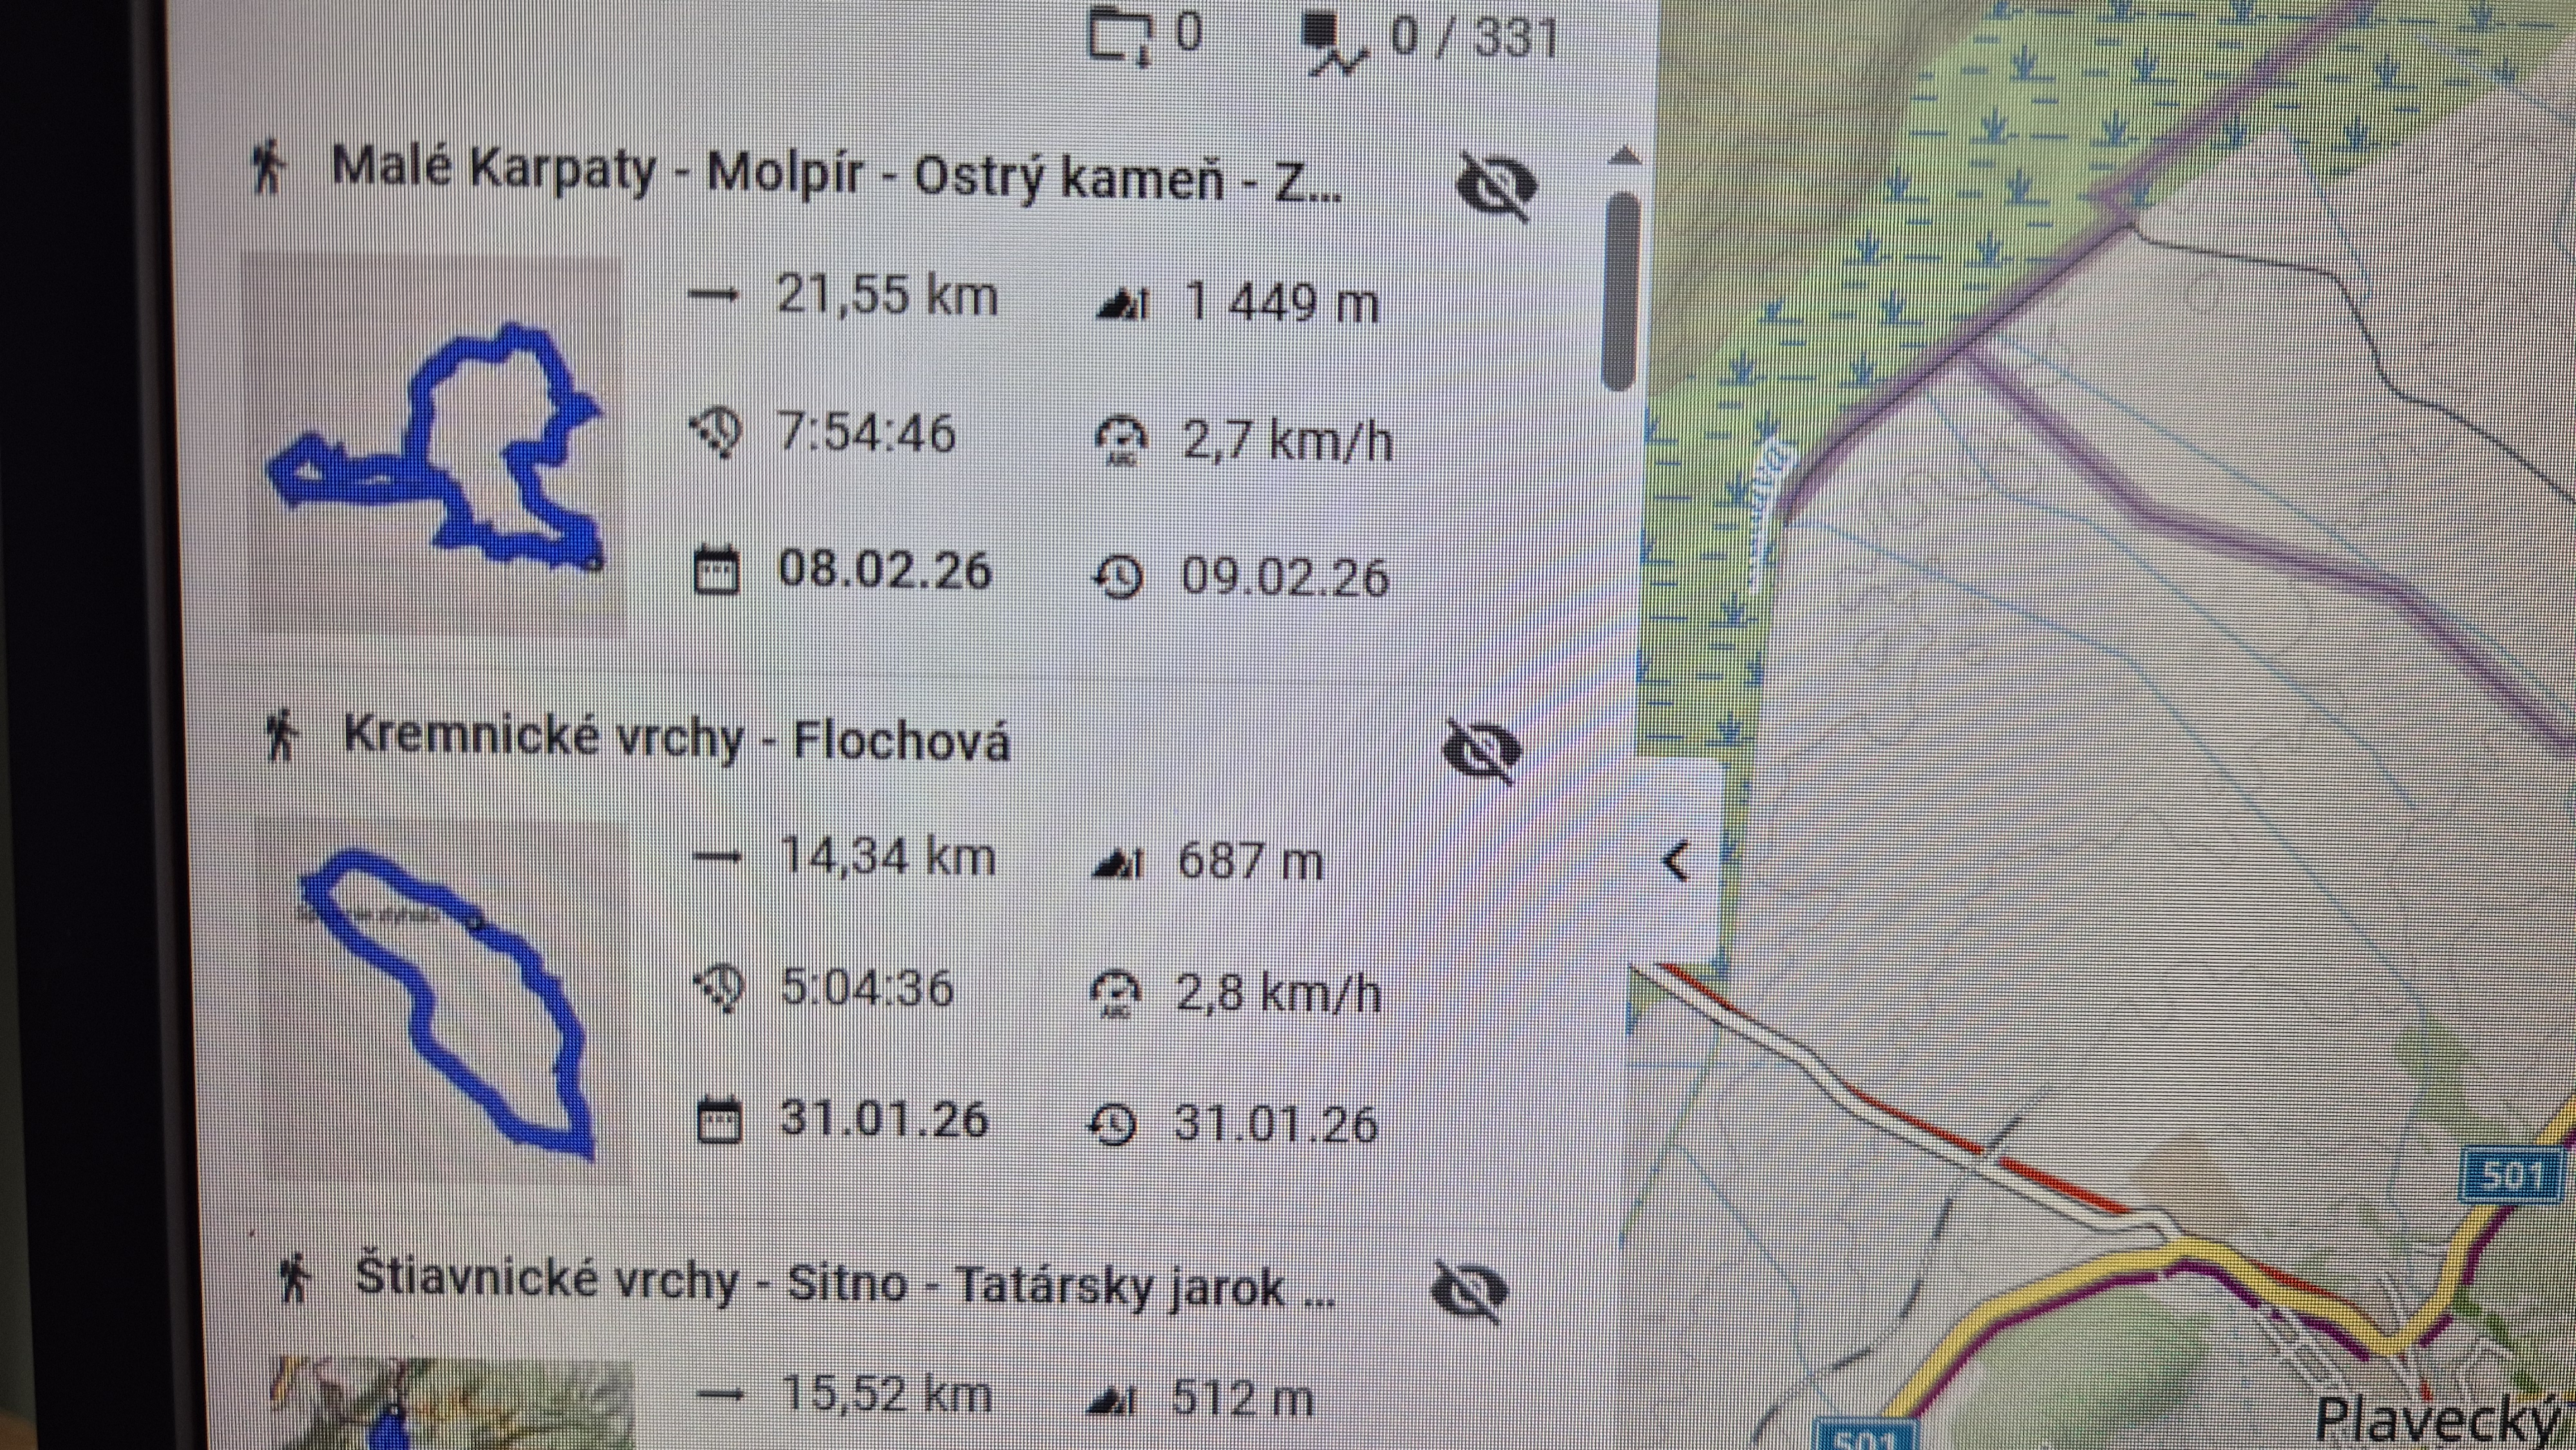Viewport: 2576px width, 1450px height.
Task: Open the Štiavnické vrchy - Sitno track
Action: [845, 1284]
